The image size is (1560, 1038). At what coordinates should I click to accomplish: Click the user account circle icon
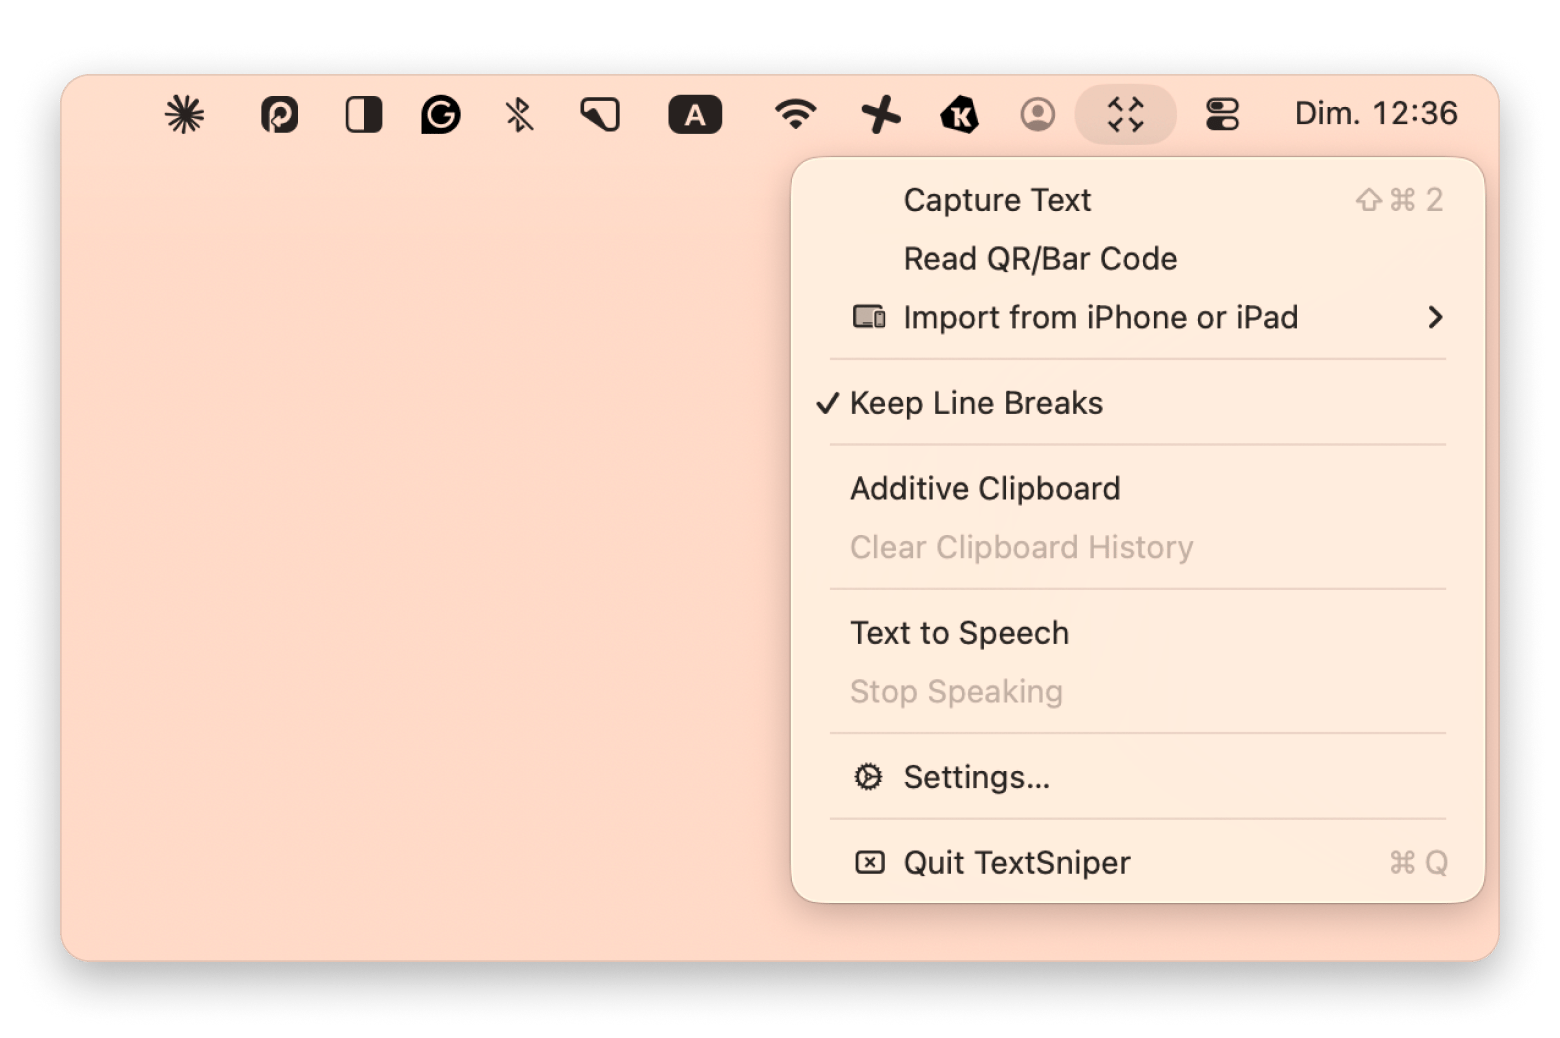pyautogui.click(x=1038, y=114)
